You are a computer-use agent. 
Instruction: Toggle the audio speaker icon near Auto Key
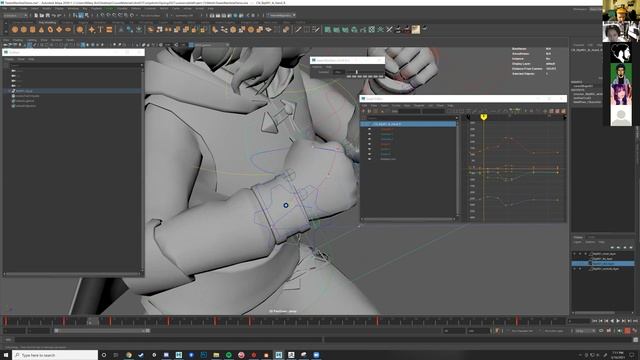(x=620, y=331)
